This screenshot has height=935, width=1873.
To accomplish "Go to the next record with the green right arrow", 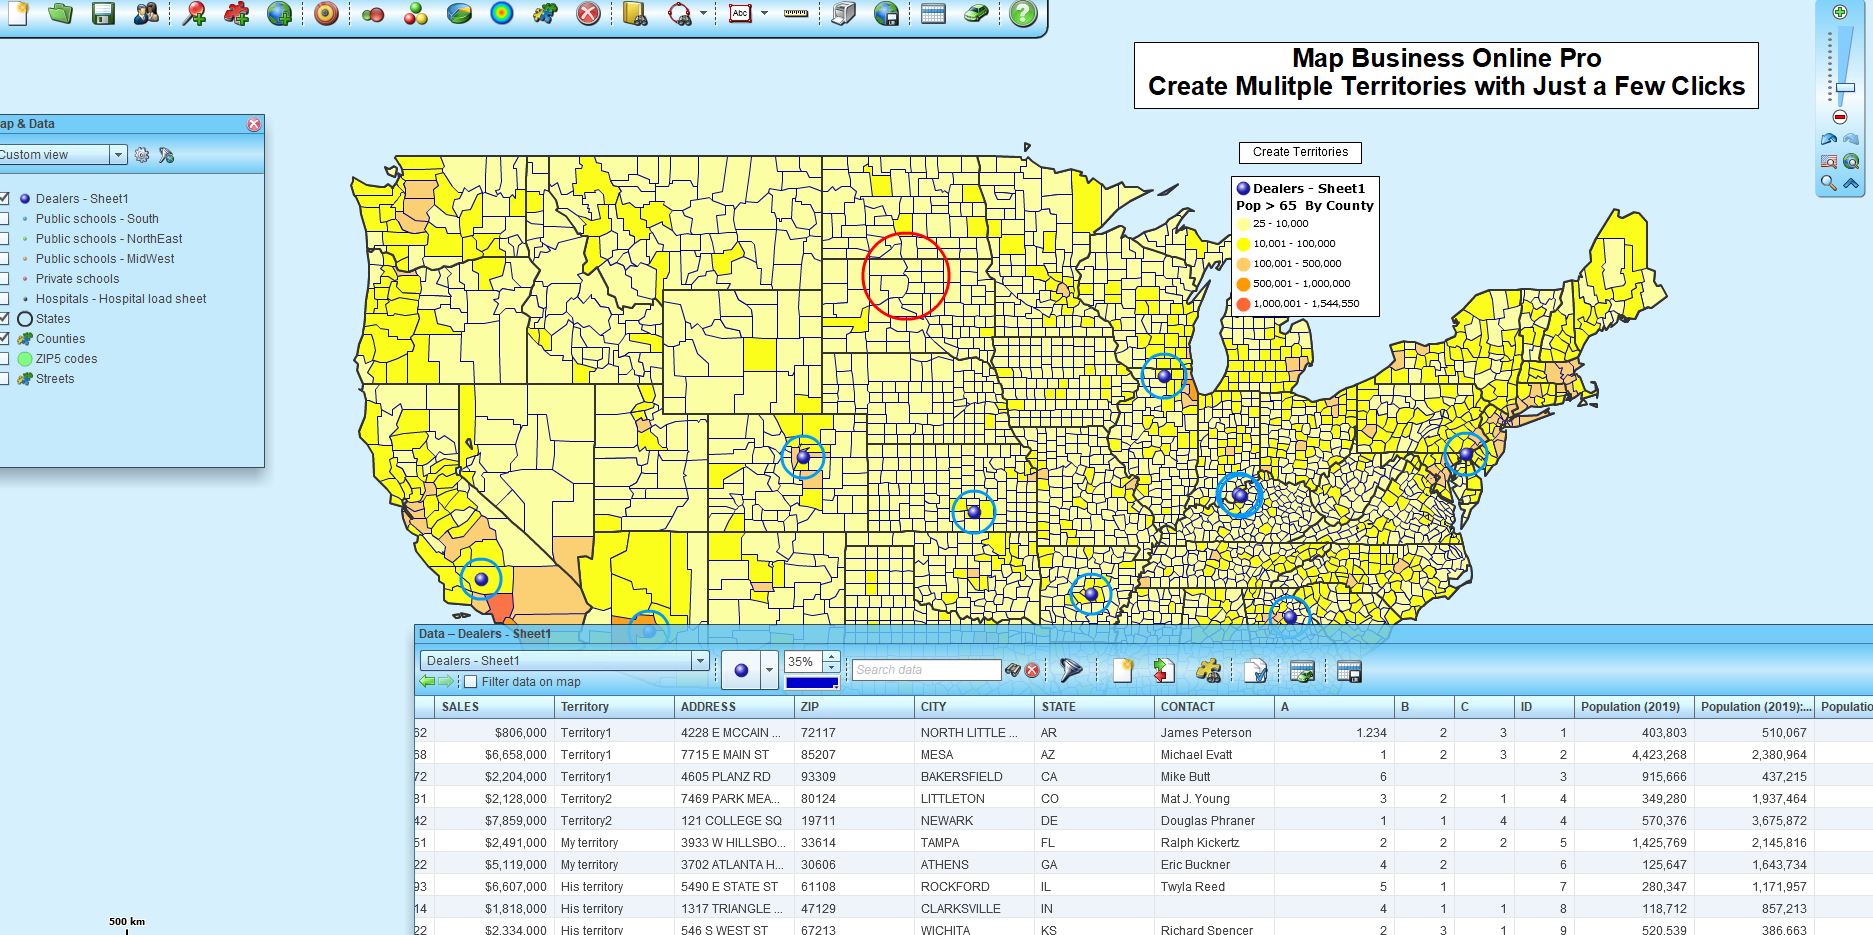I will [445, 682].
